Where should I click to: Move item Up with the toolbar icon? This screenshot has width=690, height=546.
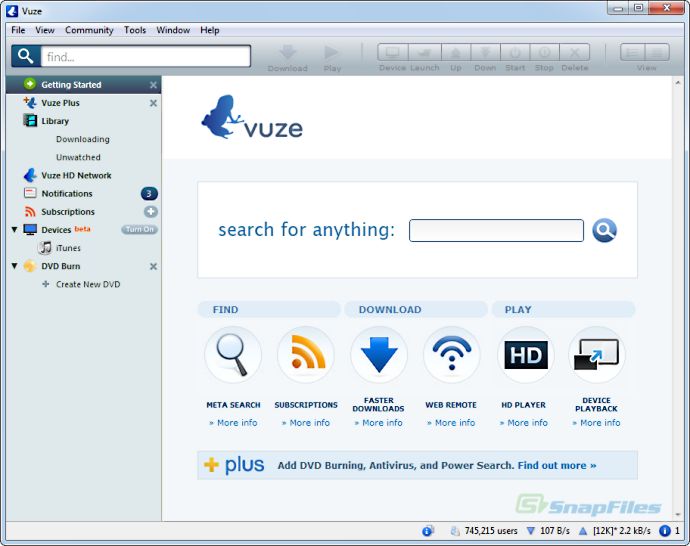(x=456, y=52)
